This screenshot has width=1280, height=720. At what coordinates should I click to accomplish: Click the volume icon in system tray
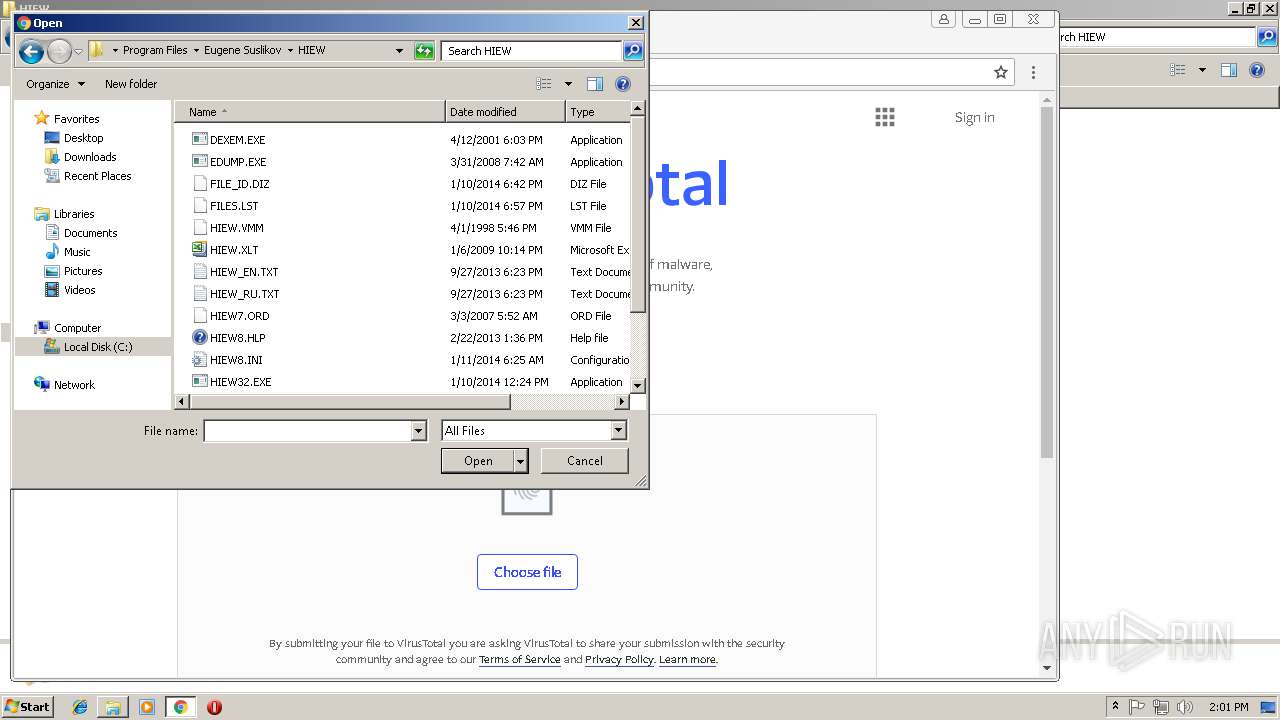1184,707
